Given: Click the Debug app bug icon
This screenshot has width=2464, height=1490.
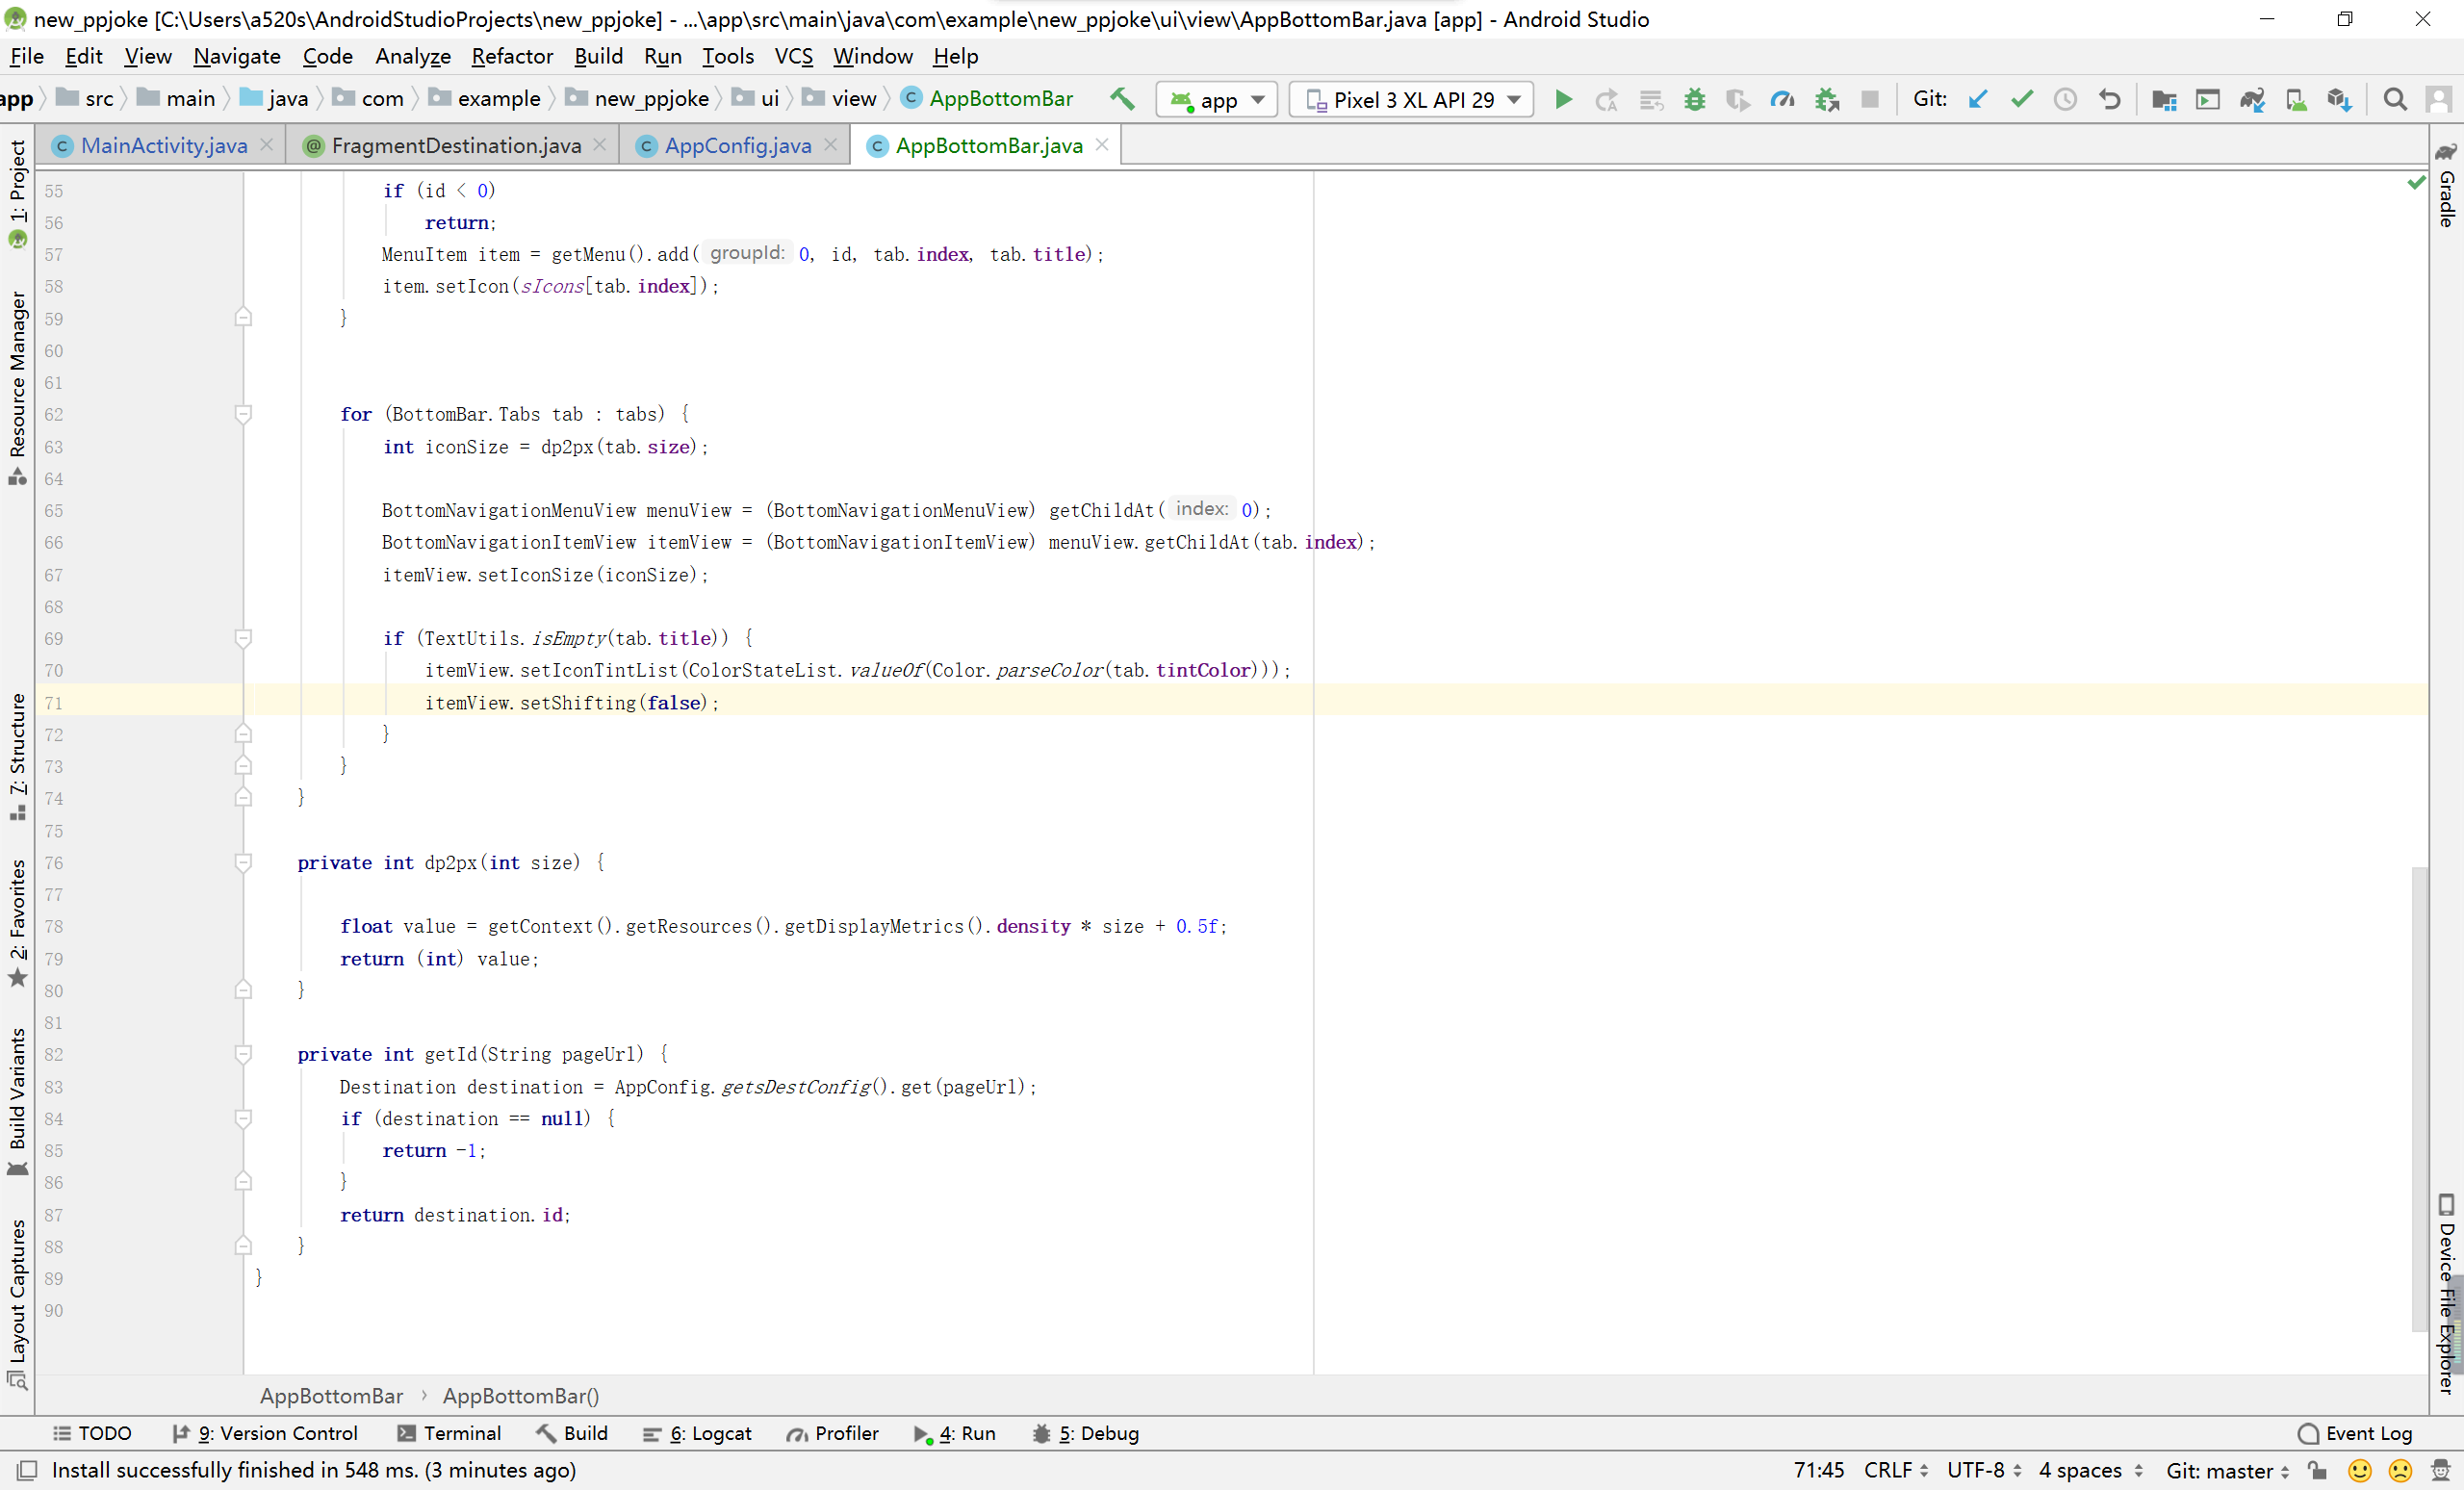Looking at the screenshot, I should (x=1694, y=99).
